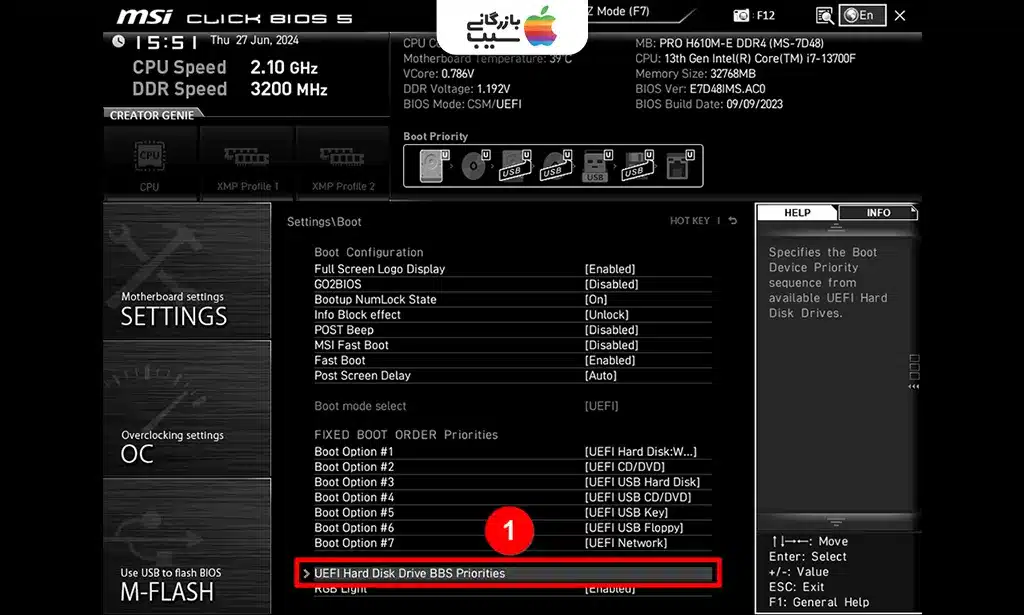The height and width of the screenshot is (615, 1024).
Task: Click the CPU Speed 2.10 GHz readout
Action: coord(225,67)
